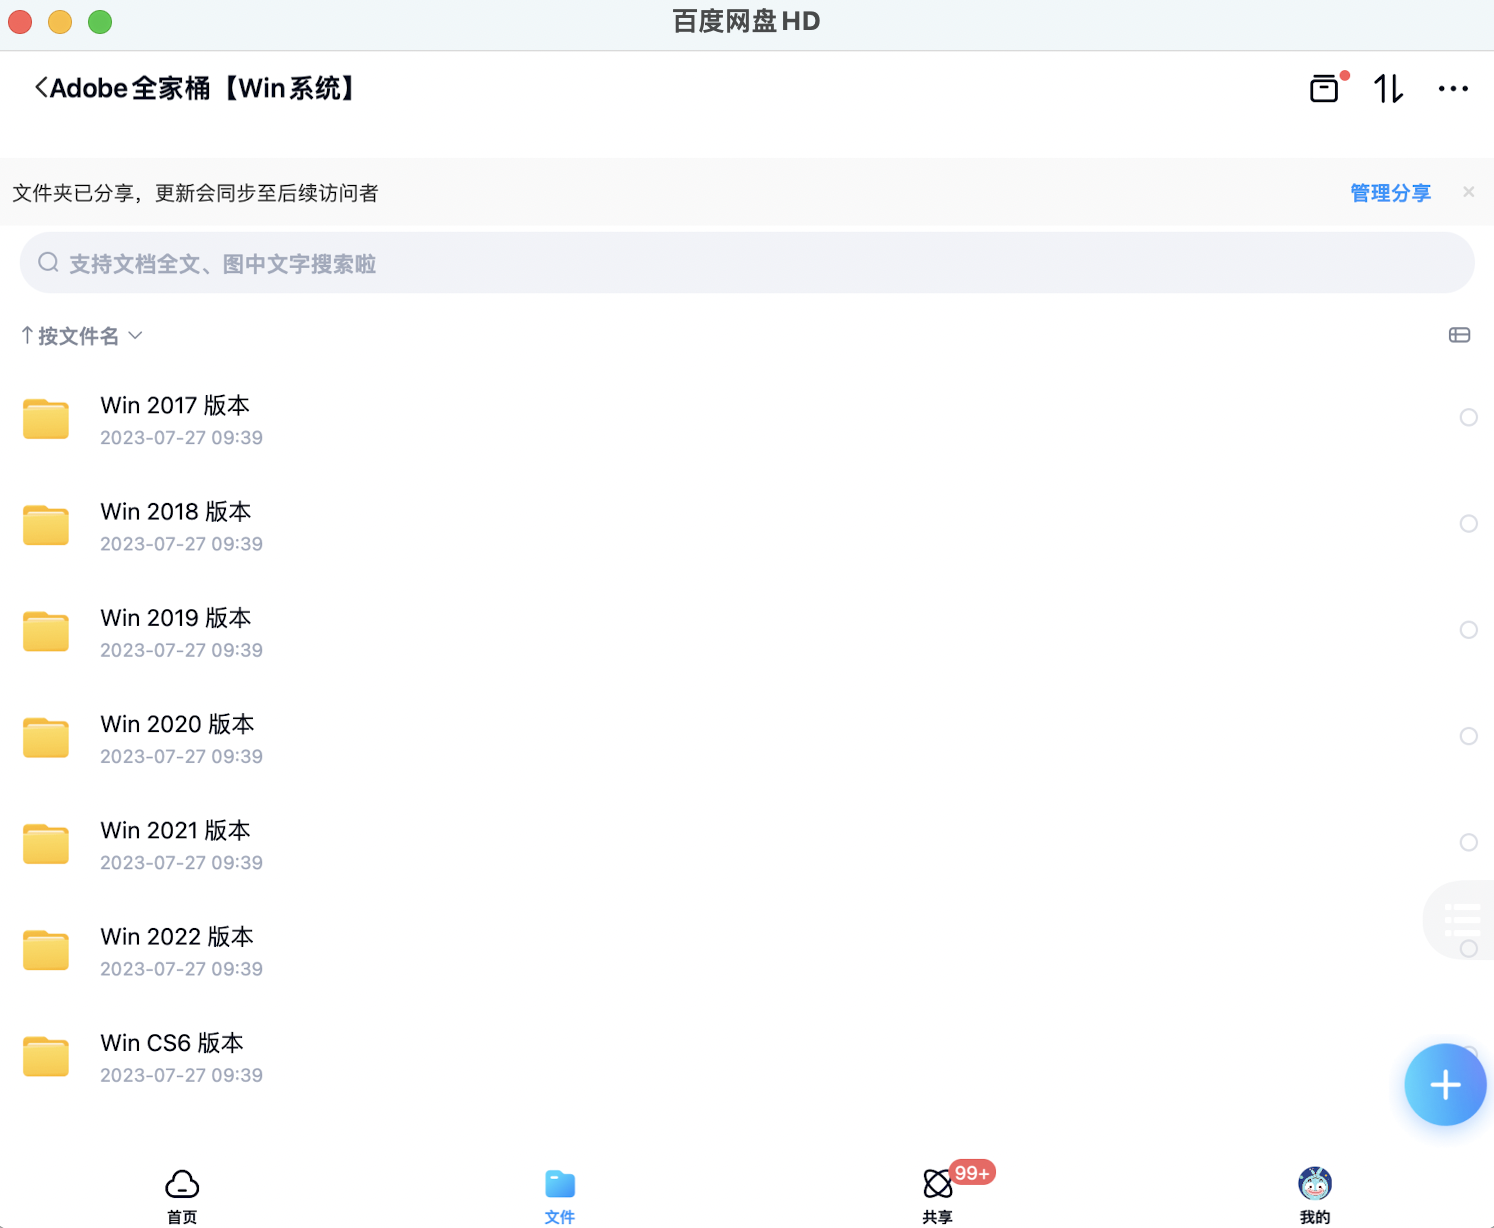
Task: Click the Win 2019 版本 folder name
Action: 175,618
